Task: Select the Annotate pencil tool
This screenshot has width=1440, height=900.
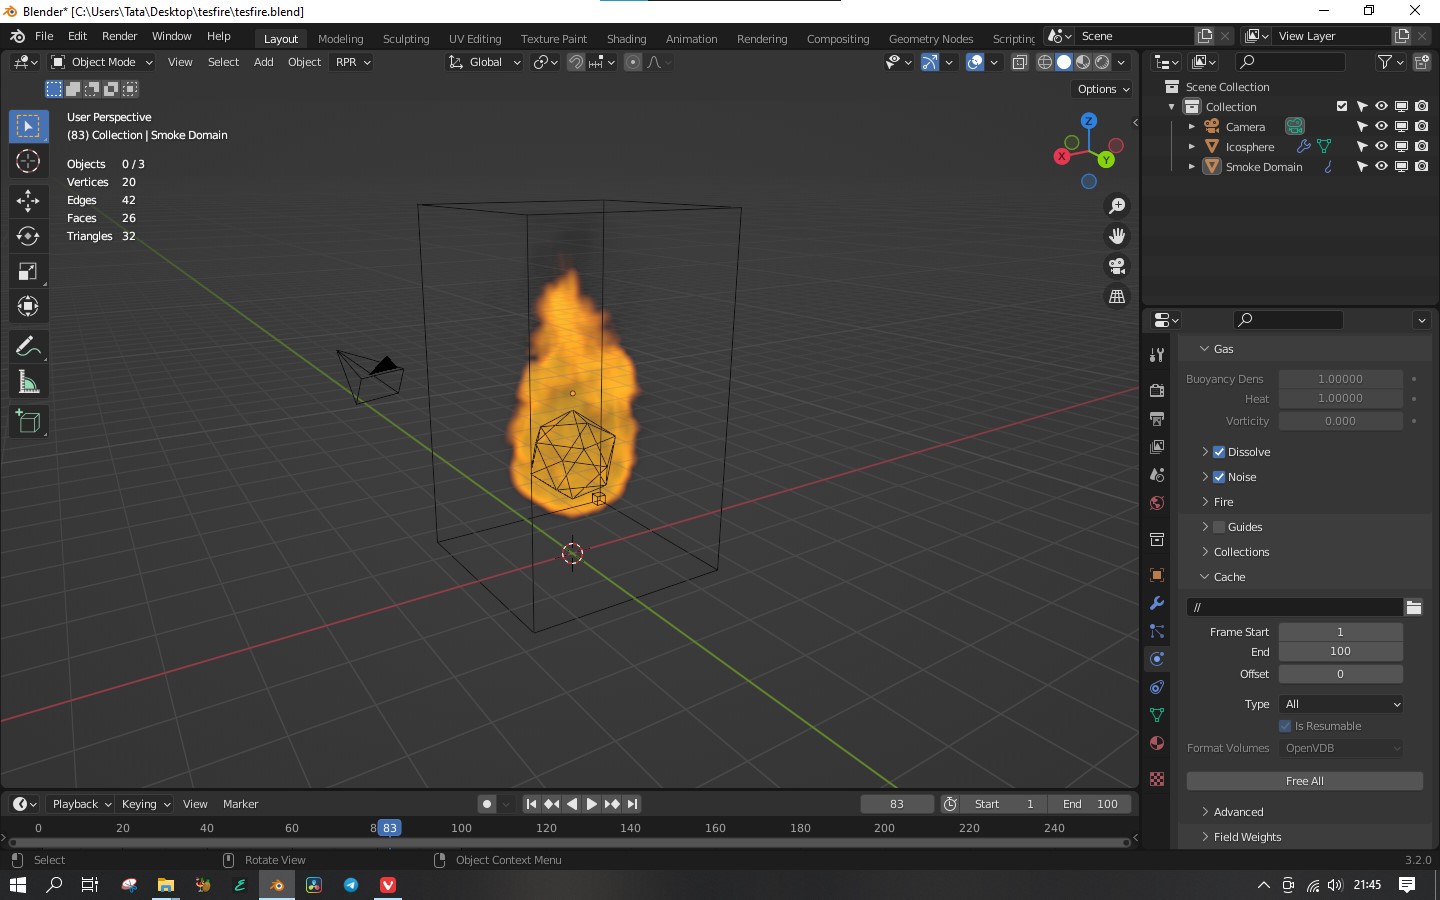Action: pos(28,347)
